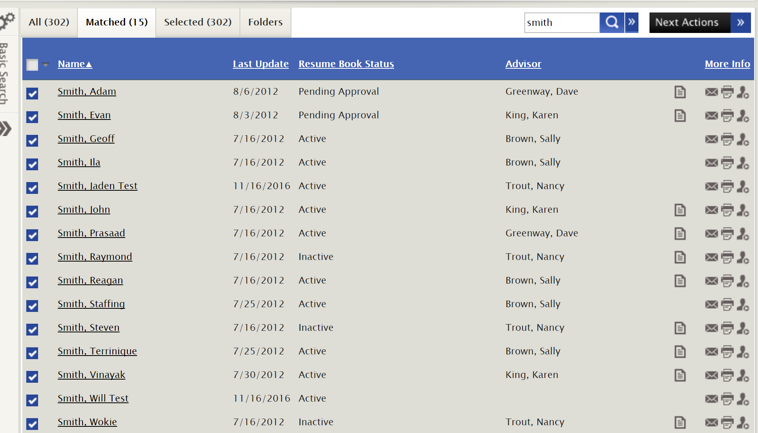The height and width of the screenshot is (433, 758).
Task: View Smith, Terrinique's resume document icon
Action: click(x=680, y=351)
